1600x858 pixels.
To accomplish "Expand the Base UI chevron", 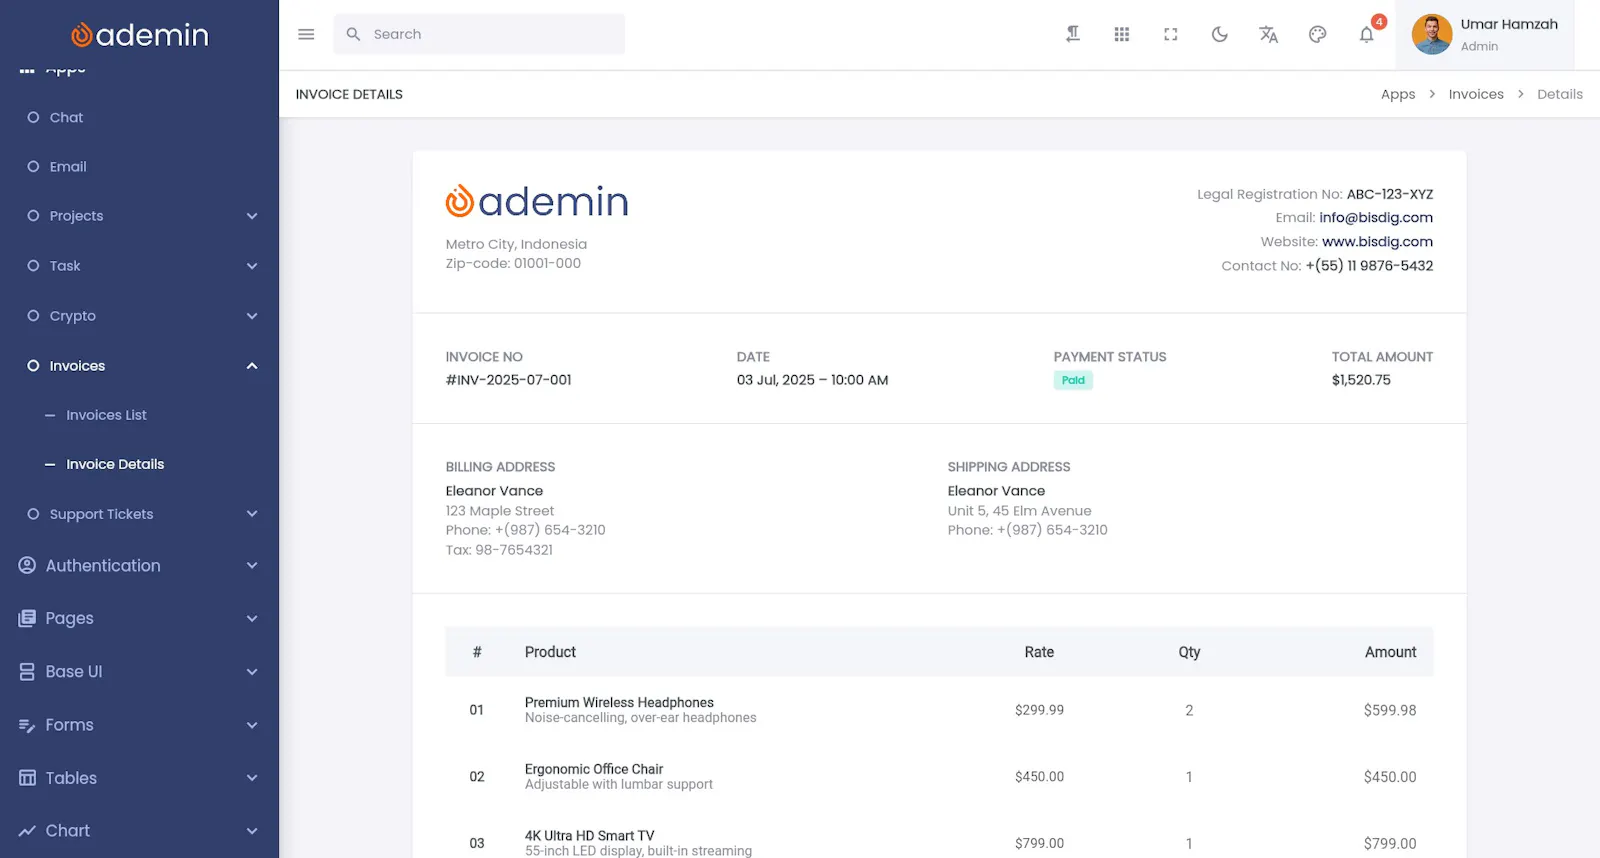I will [252, 672].
